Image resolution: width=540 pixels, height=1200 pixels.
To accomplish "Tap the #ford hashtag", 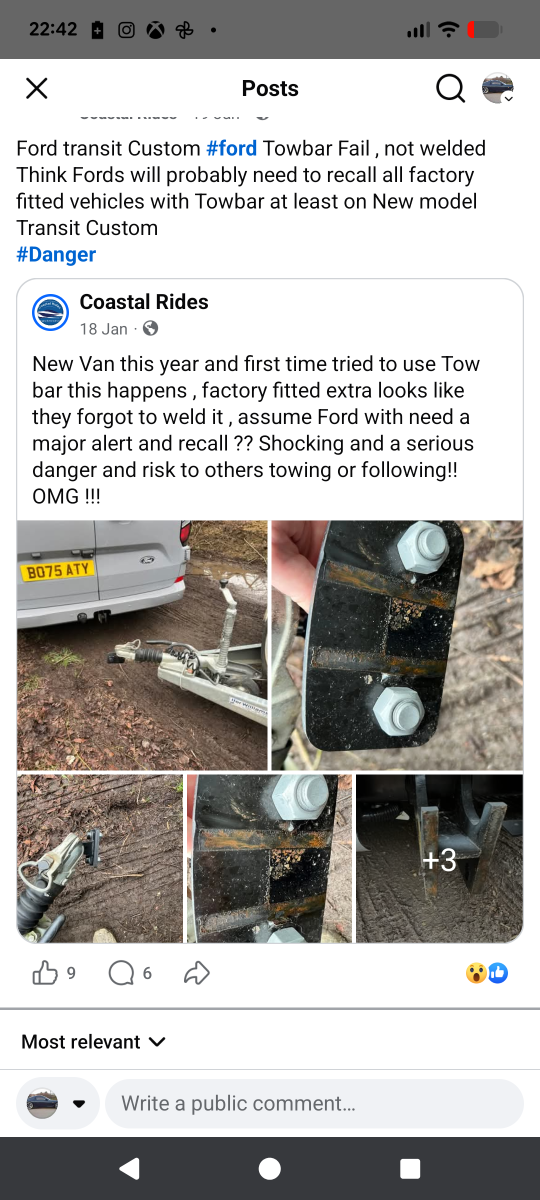I will [232, 148].
